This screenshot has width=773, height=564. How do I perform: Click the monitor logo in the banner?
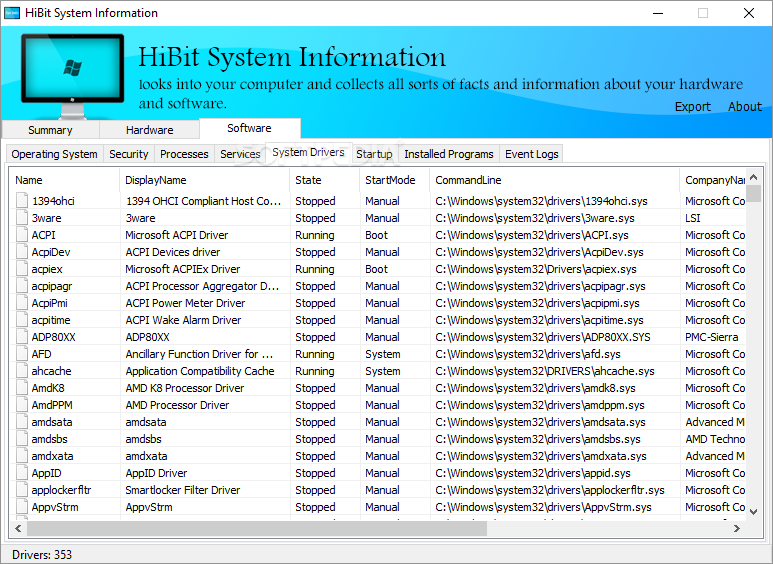(x=72, y=75)
